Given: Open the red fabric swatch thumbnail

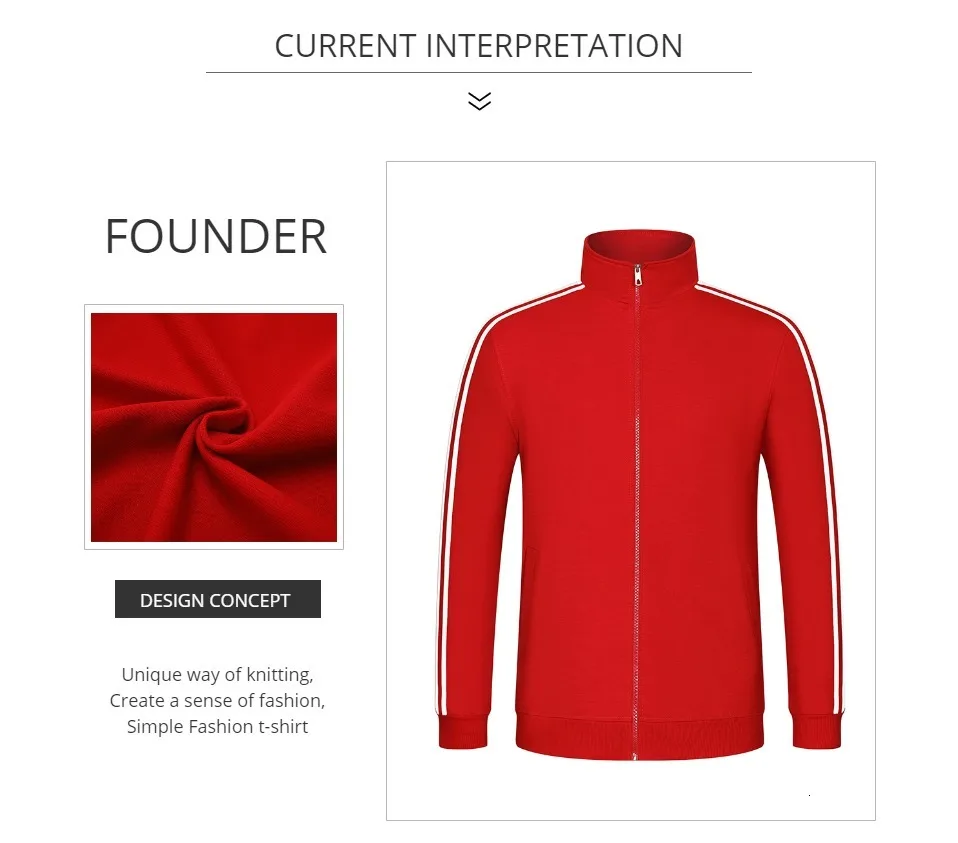Looking at the screenshot, I should pyautogui.click(x=214, y=427).
